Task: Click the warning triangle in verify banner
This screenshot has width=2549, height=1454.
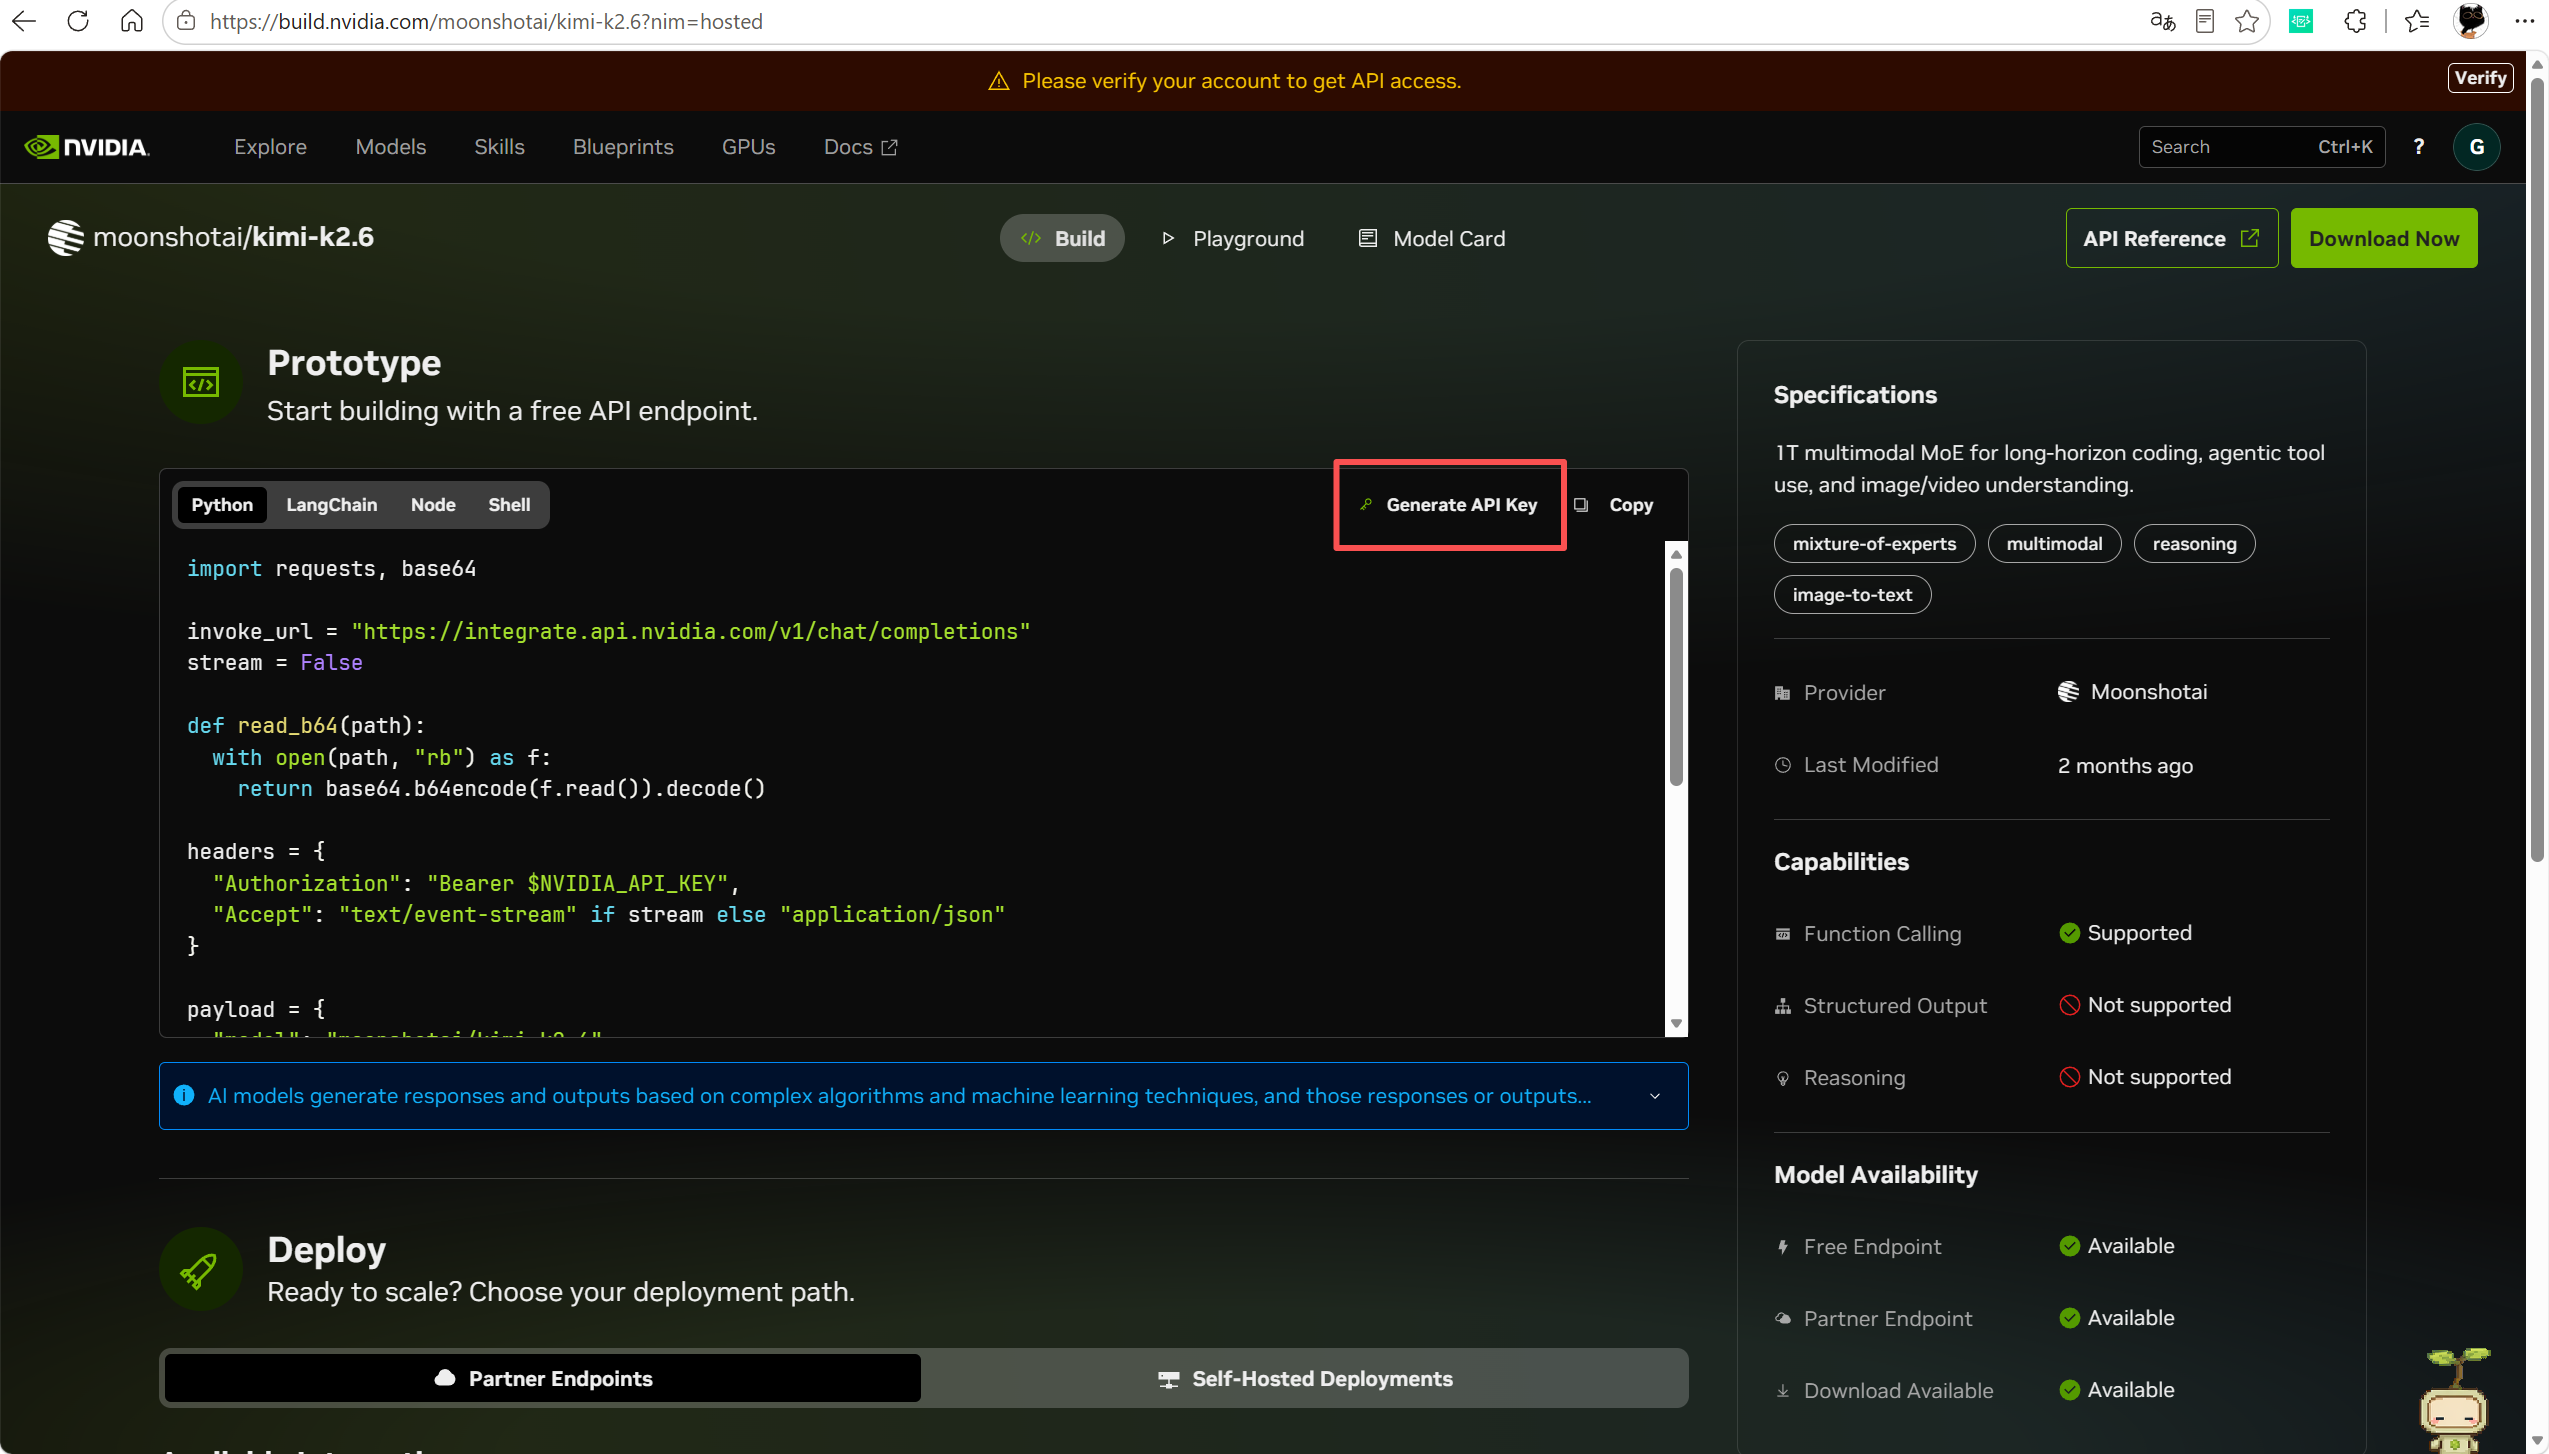Action: click(999, 81)
